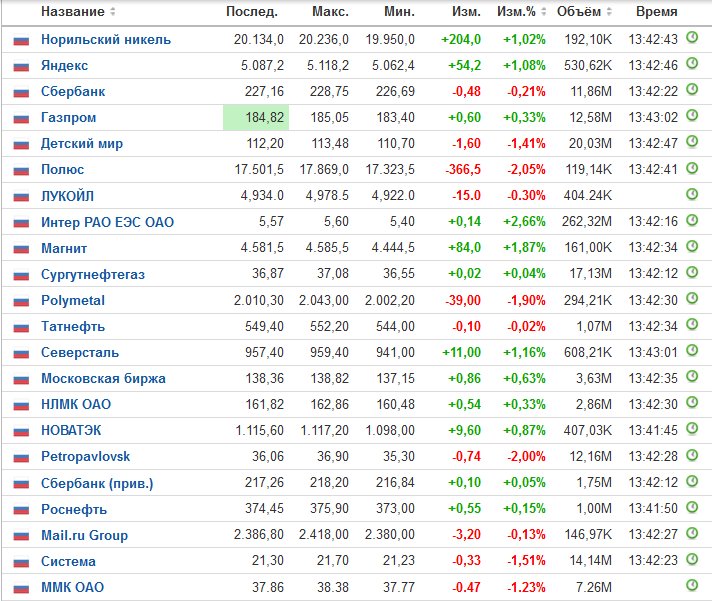Viewport: 712px width, 601px height.
Task: Click clock icon in Сбербанк row
Action: 692,89
